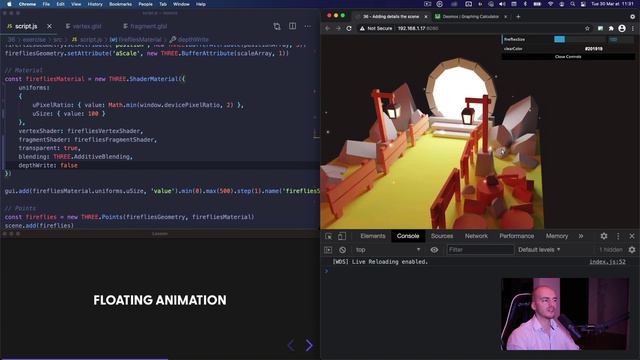Close the 'Adding details the scene' tab

(x=426, y=17)
